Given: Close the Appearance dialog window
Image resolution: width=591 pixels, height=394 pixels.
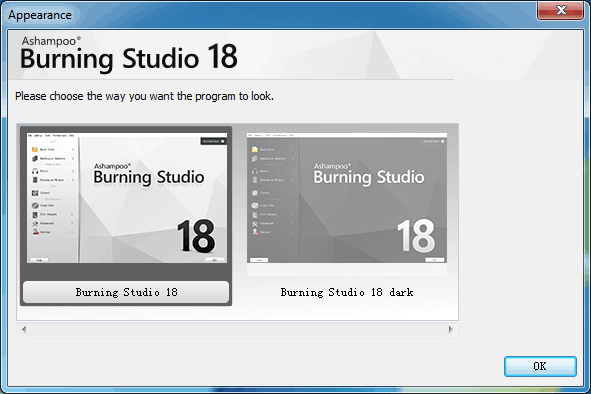Looking at the screenshot, I should click(x=560, y=10).
